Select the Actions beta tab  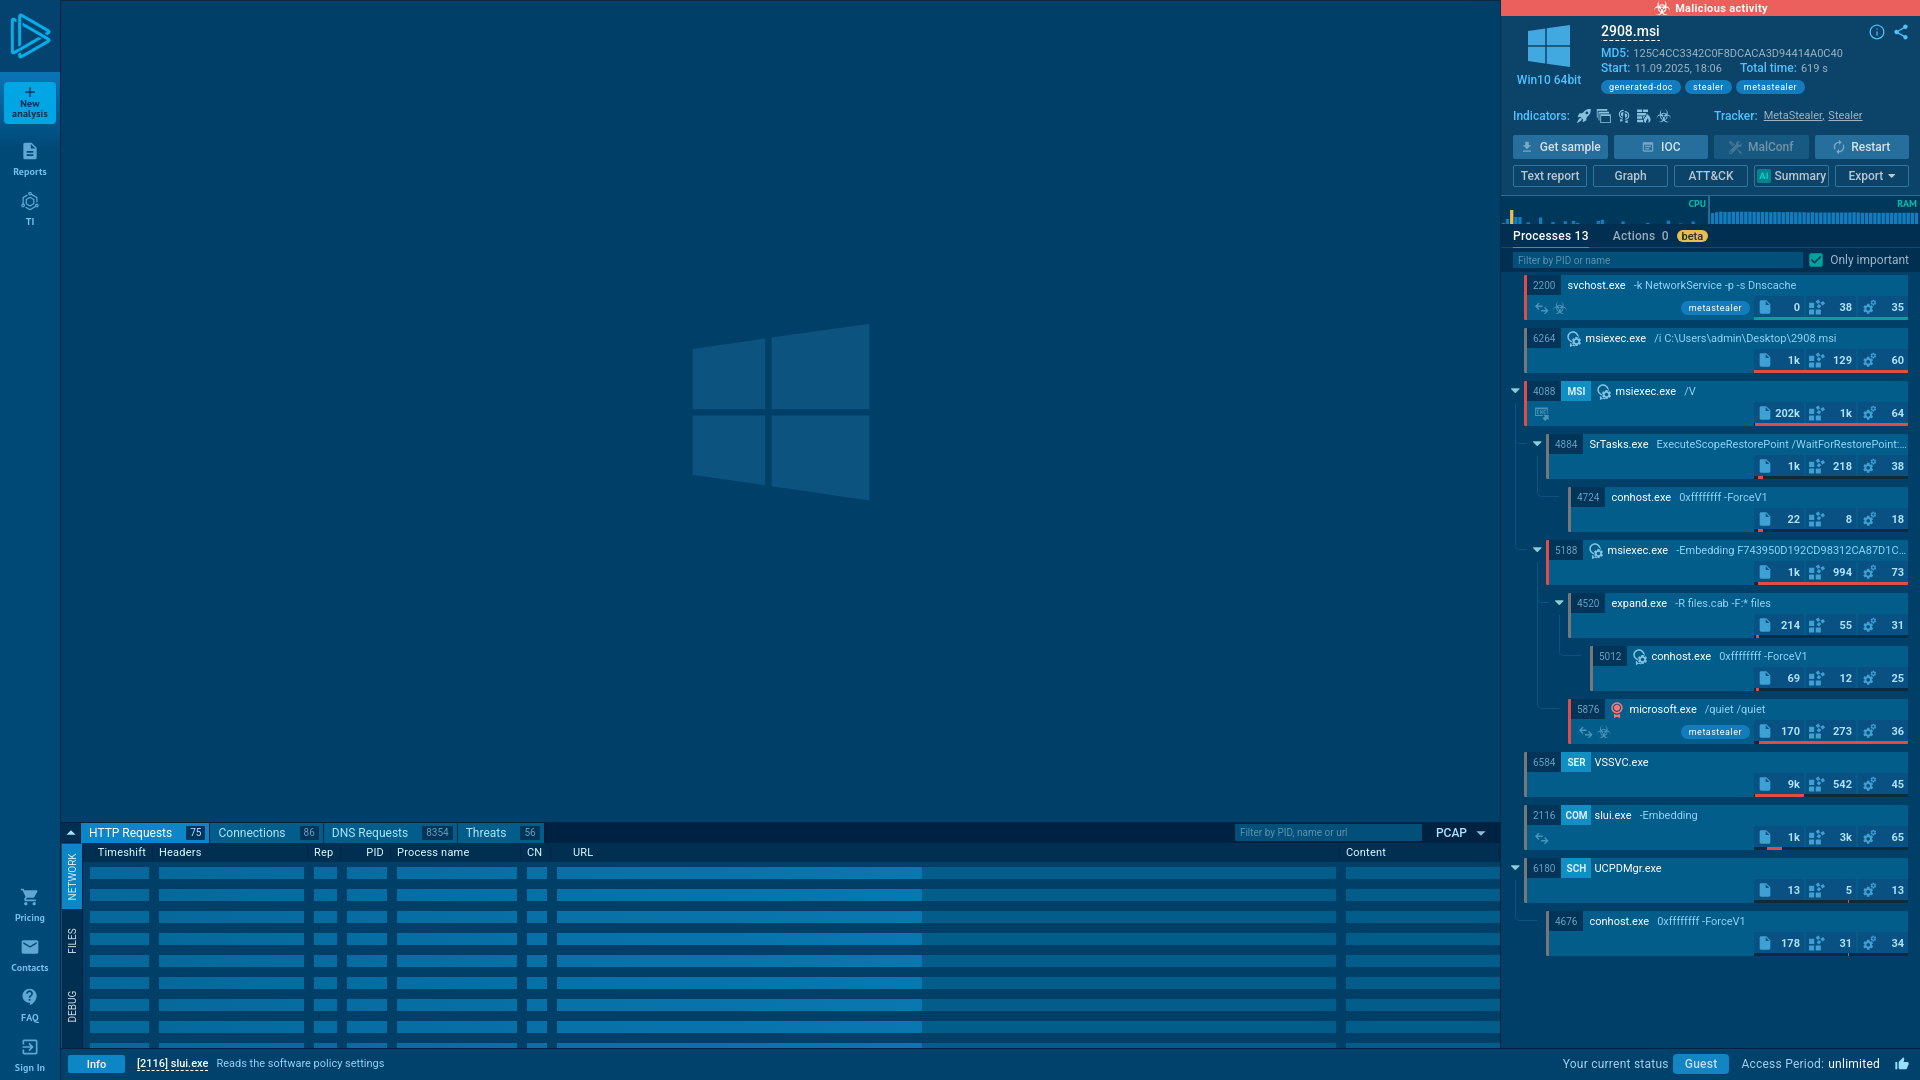(1659, 236)
